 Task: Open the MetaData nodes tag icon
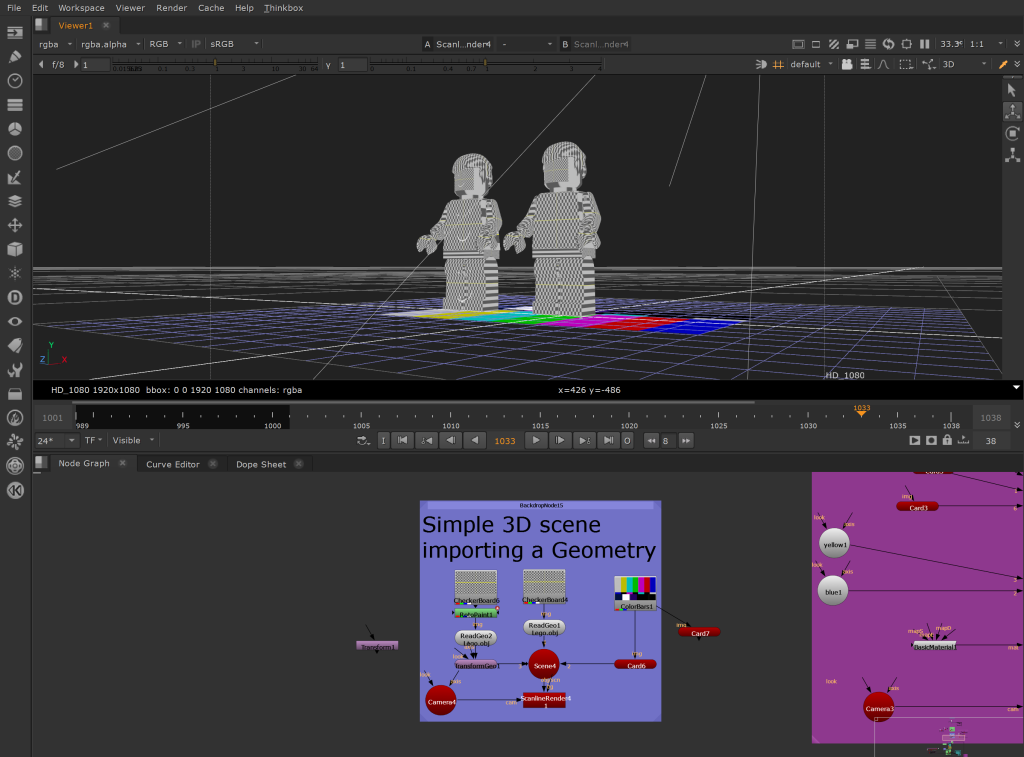[14, 346]
